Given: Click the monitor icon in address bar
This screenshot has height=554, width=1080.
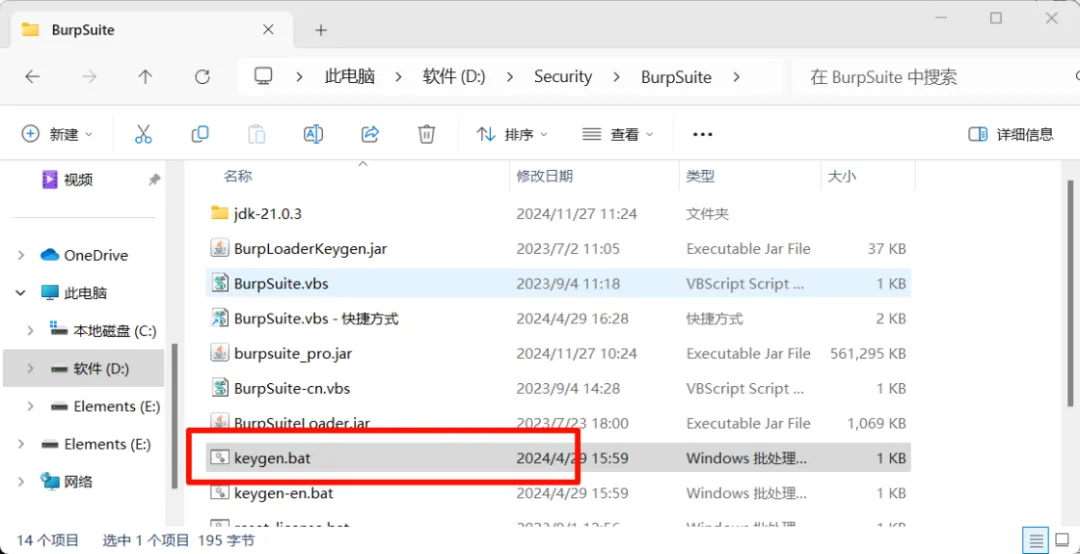Looking at the screenshot, I should [262, 76].
